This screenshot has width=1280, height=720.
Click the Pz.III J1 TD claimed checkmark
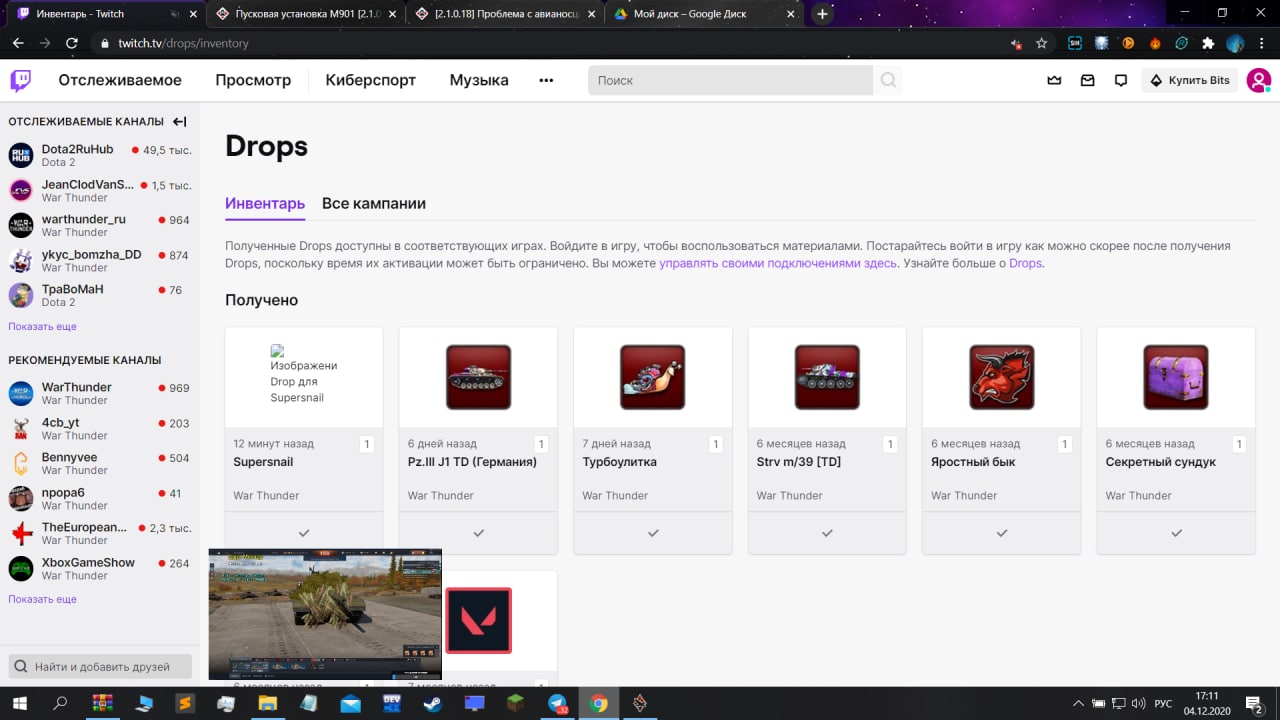point(478,533)
